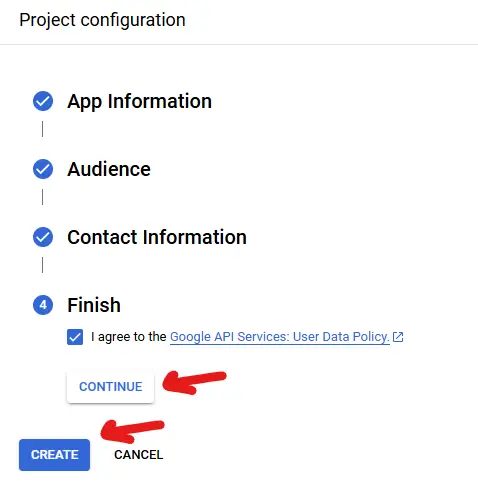Click the Contact Information checkmark icon

tap(43, 237)
